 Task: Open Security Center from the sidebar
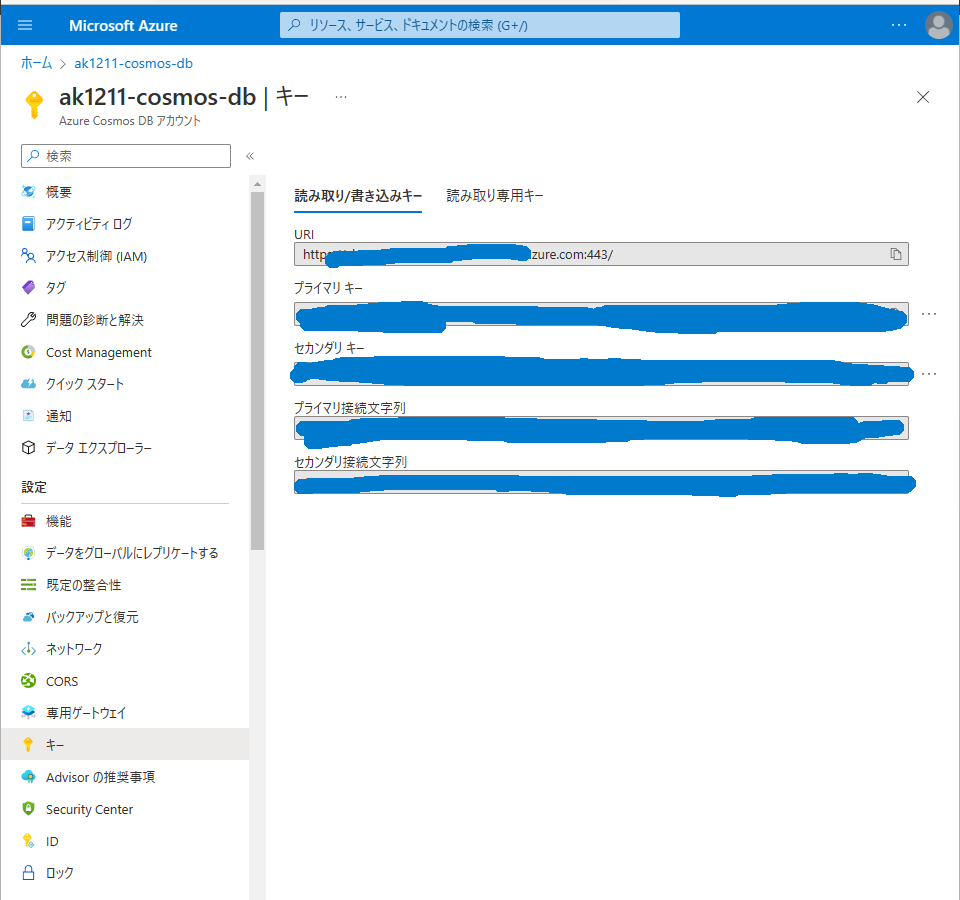click(x=89, y=809)
